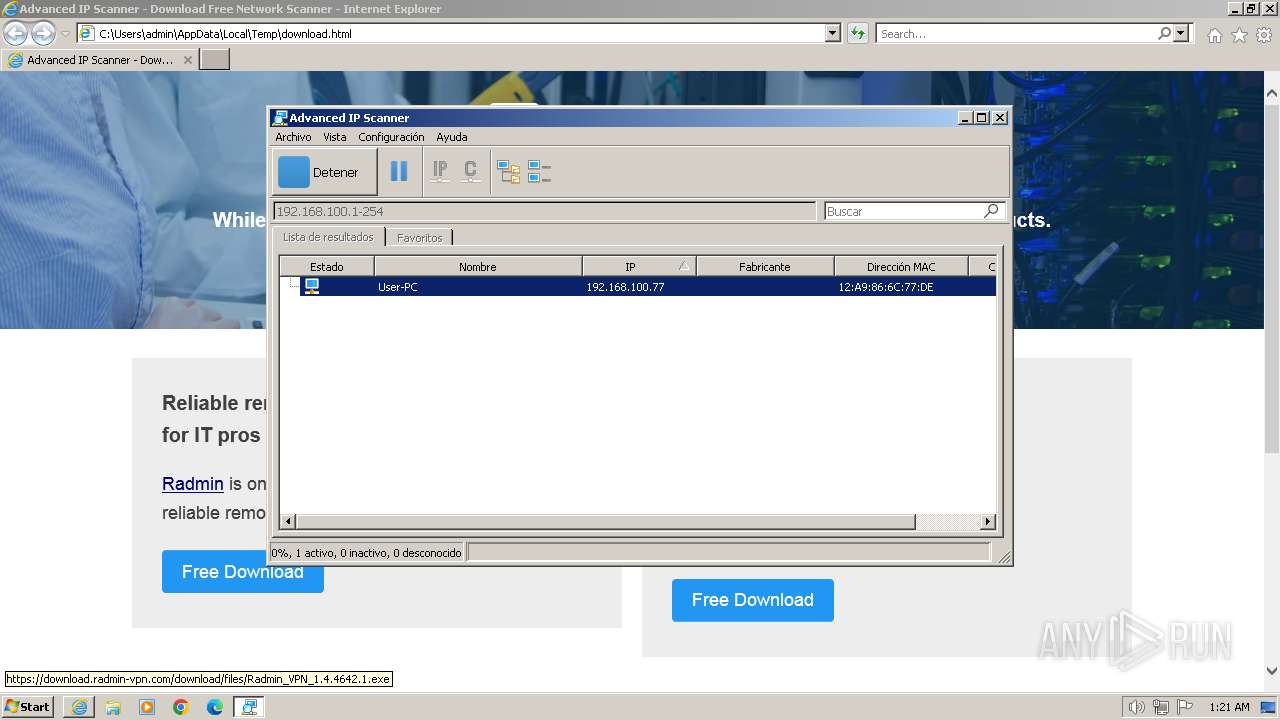
Task: Click the IE search magnifier icon
Action: 1164,33
